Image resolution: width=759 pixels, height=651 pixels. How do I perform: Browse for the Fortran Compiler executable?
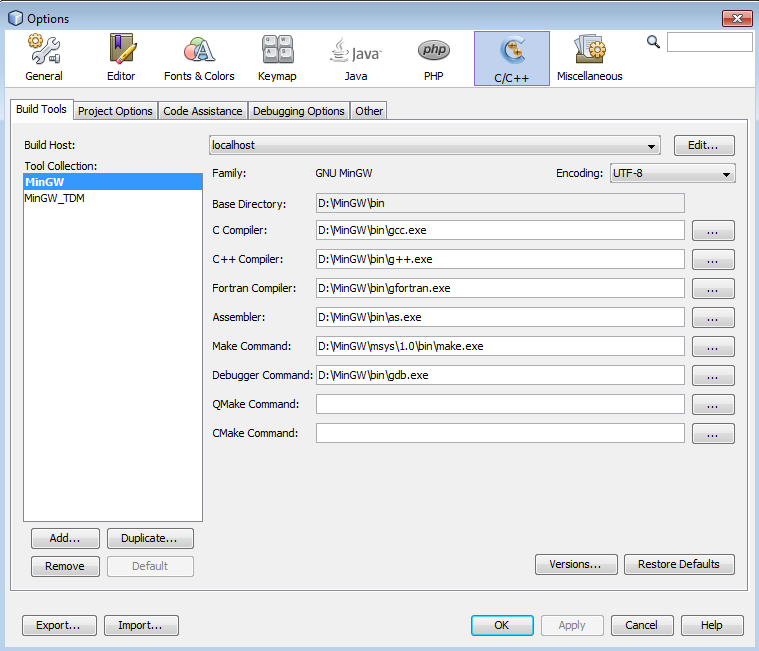(713, 288)
